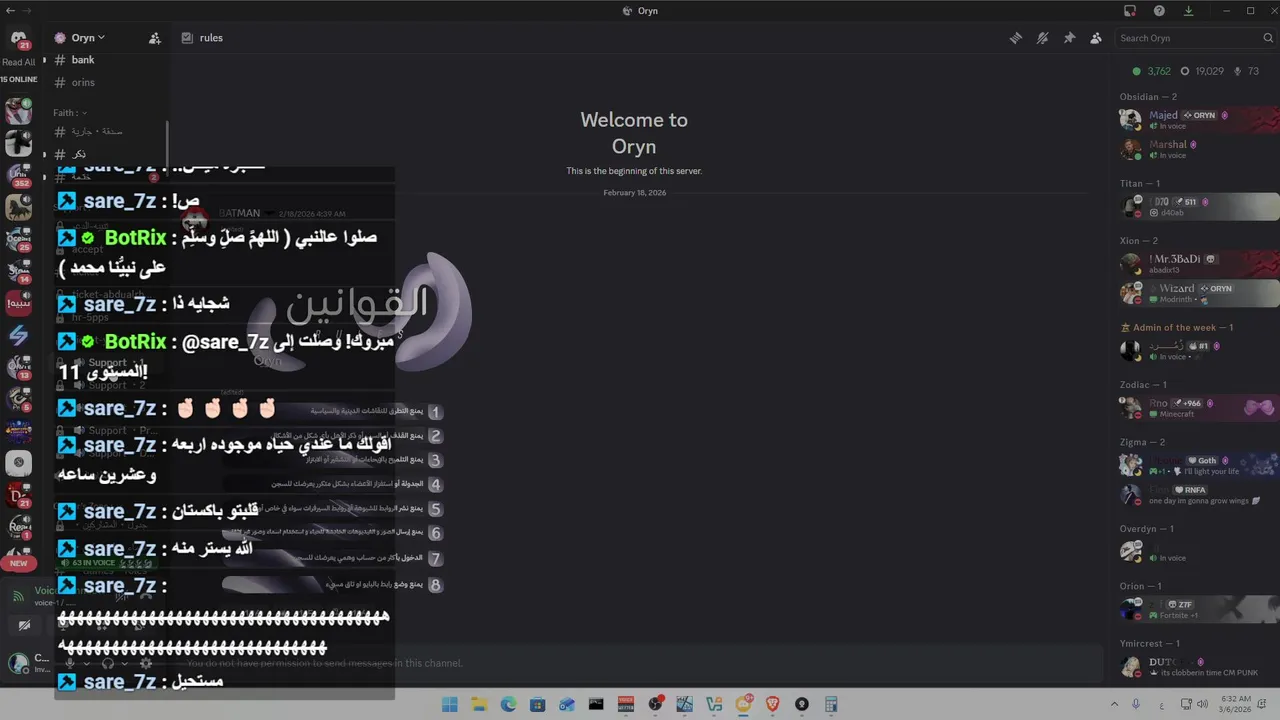Click rule number 1 badge in rules image
This screenshot has width=1280, height=720.
coord(435,411)
